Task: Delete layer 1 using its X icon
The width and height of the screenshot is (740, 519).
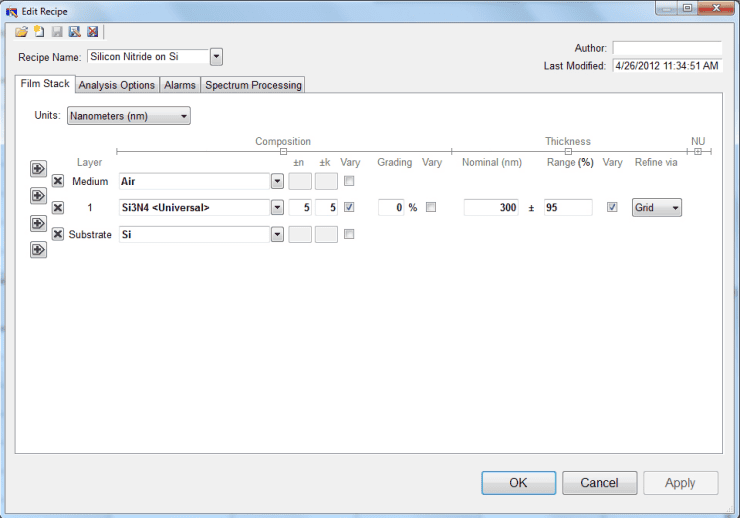Action: 58,208
